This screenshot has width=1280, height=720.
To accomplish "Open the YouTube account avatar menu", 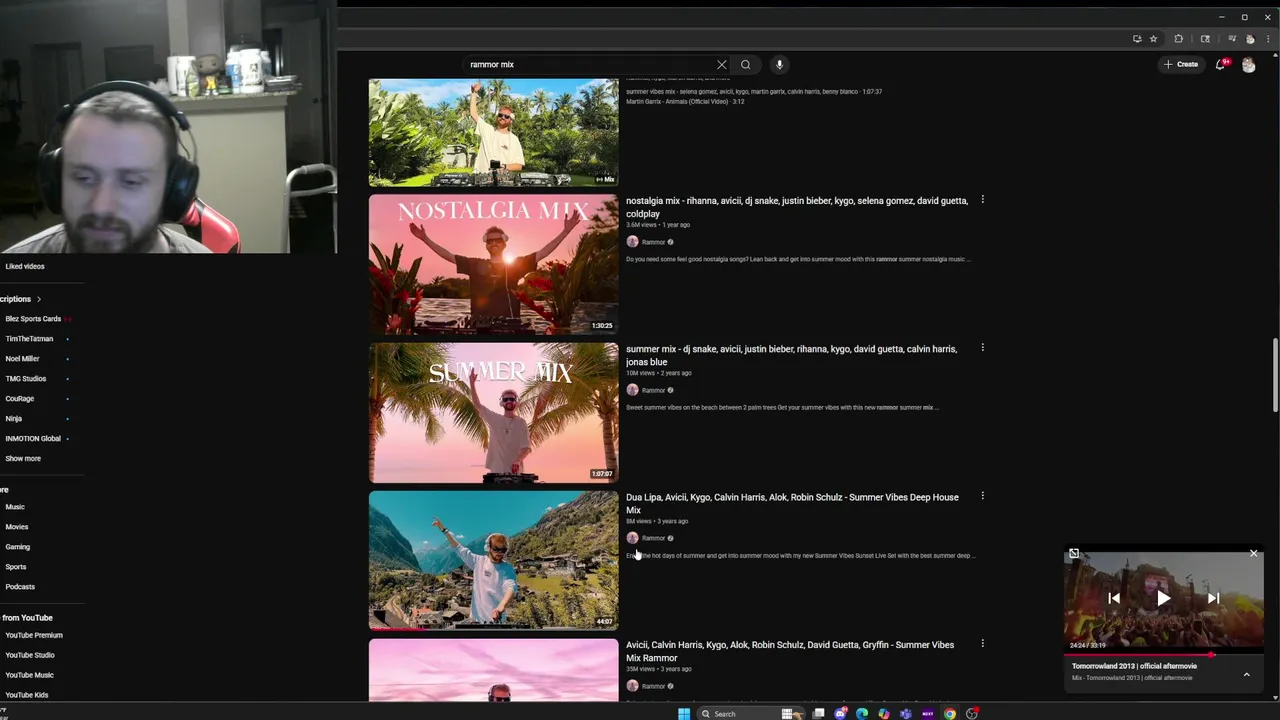I will [1248, 65].
